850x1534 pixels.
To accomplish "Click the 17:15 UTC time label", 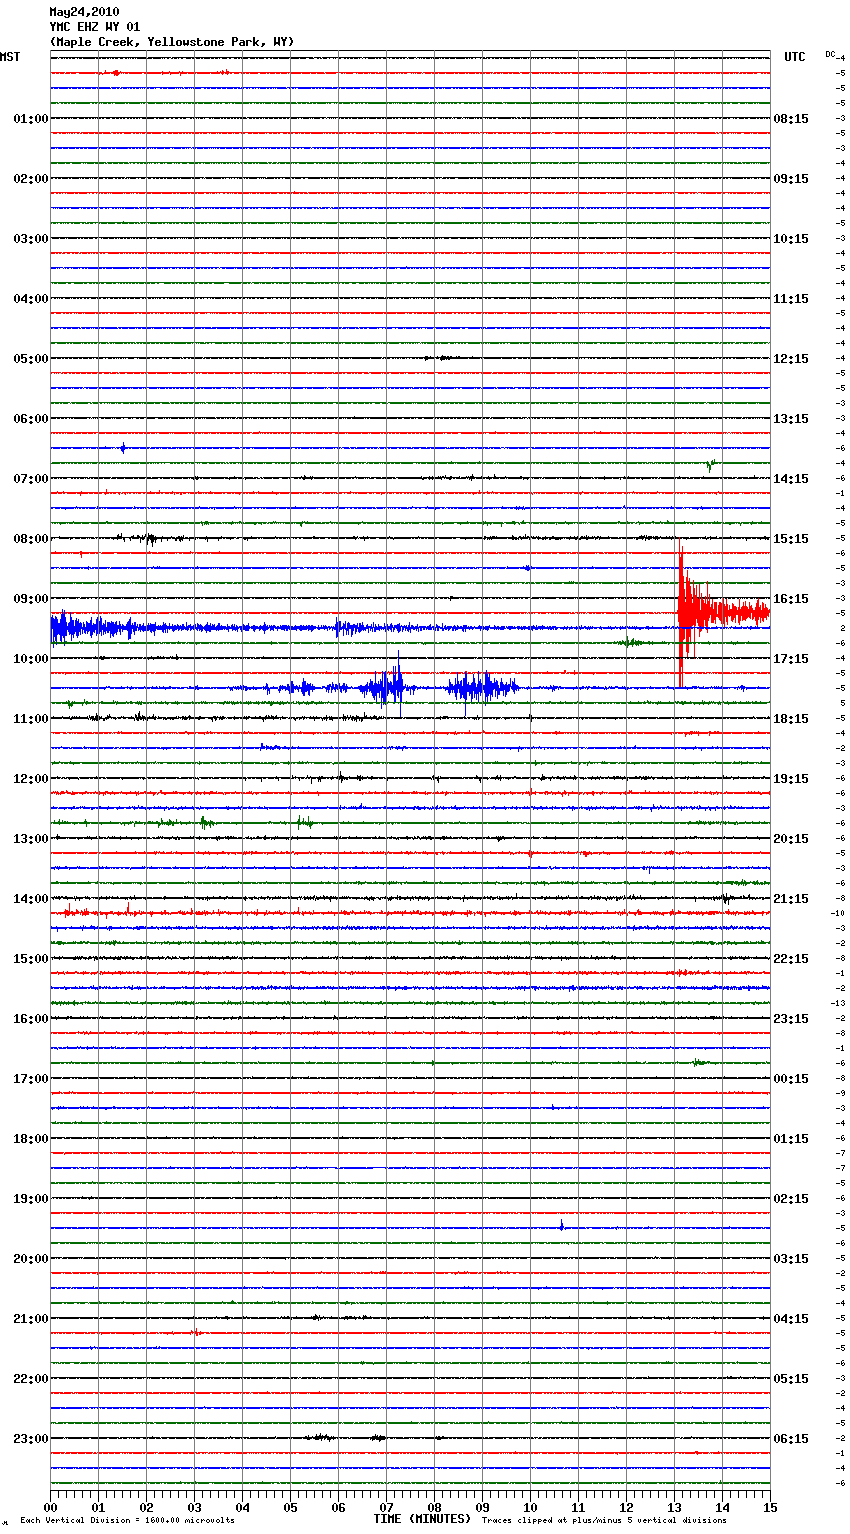I will coord(791,659).
